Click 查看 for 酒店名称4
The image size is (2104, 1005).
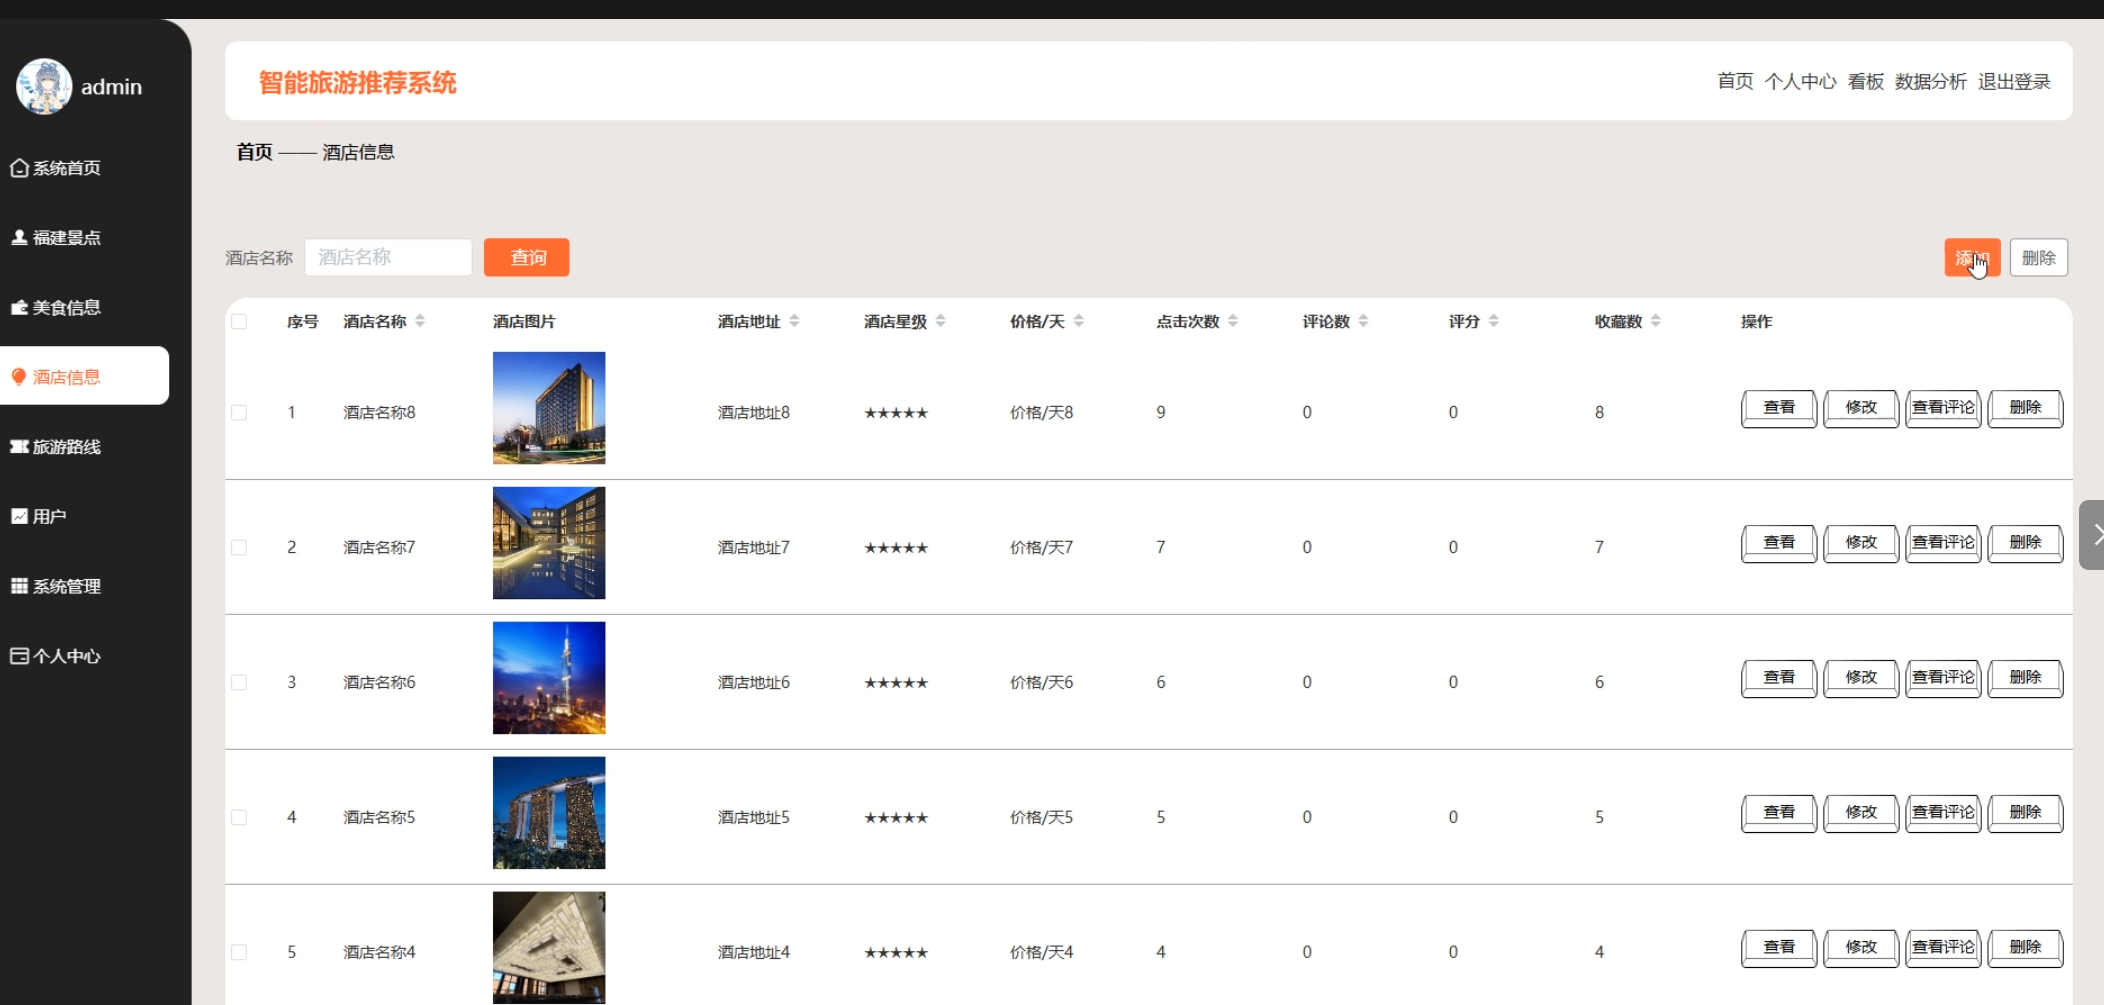[x=1779, y=948]
